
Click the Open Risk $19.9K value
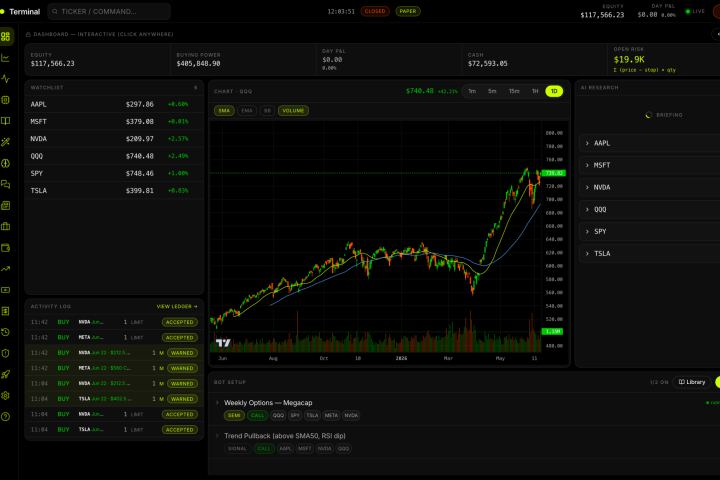[x=629, y=59]
